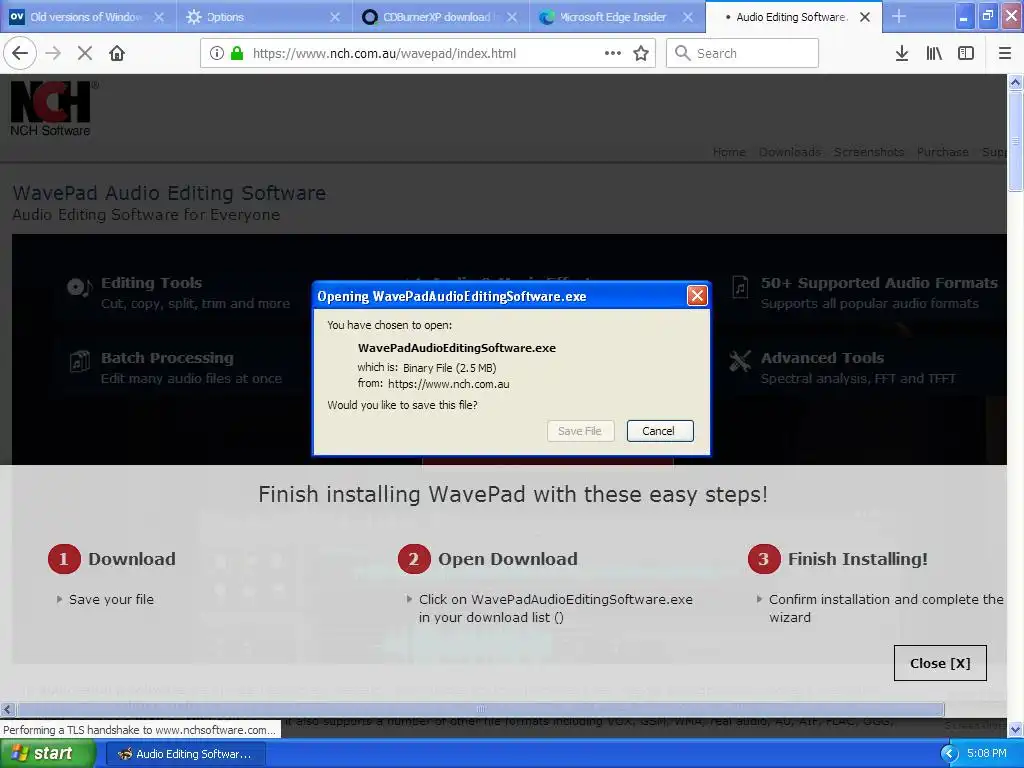The height and width of the screenshot is (768, 1024).
Task: Click the Batch Processing feature icon
Action: tap(80, 361)
